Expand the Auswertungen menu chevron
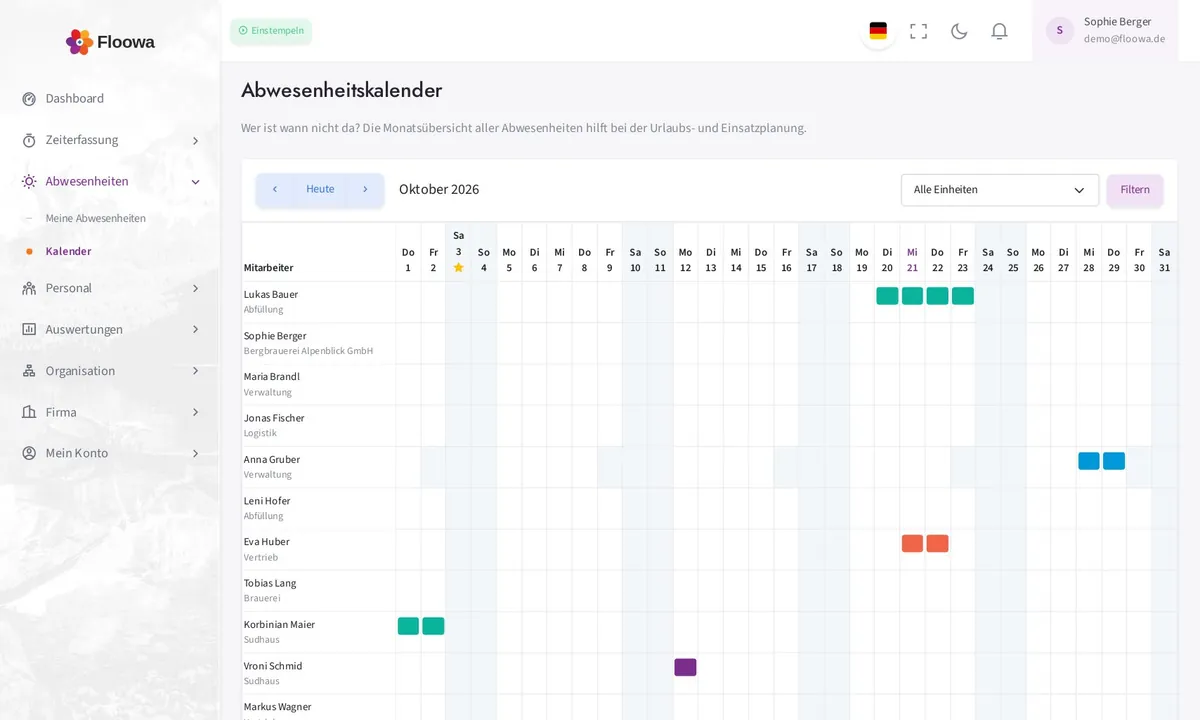This screenshot has height=720, width=1200. pos(195,330)
